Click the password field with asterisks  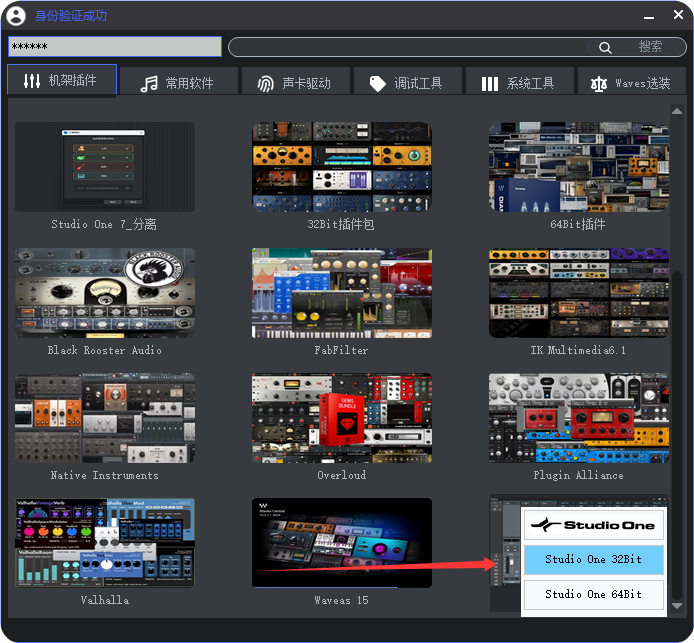pos(115,46)
